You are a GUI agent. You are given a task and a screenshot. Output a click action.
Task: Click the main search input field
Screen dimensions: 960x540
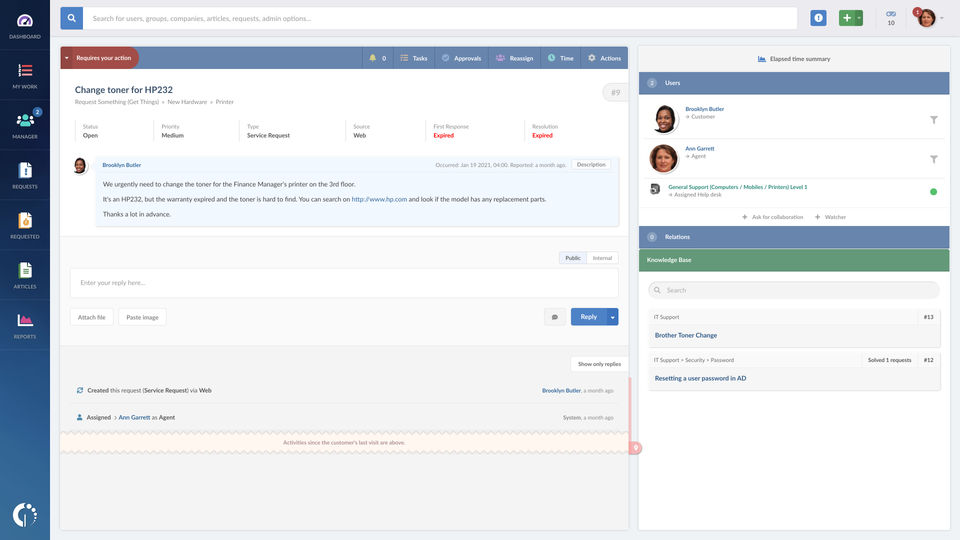440,18
